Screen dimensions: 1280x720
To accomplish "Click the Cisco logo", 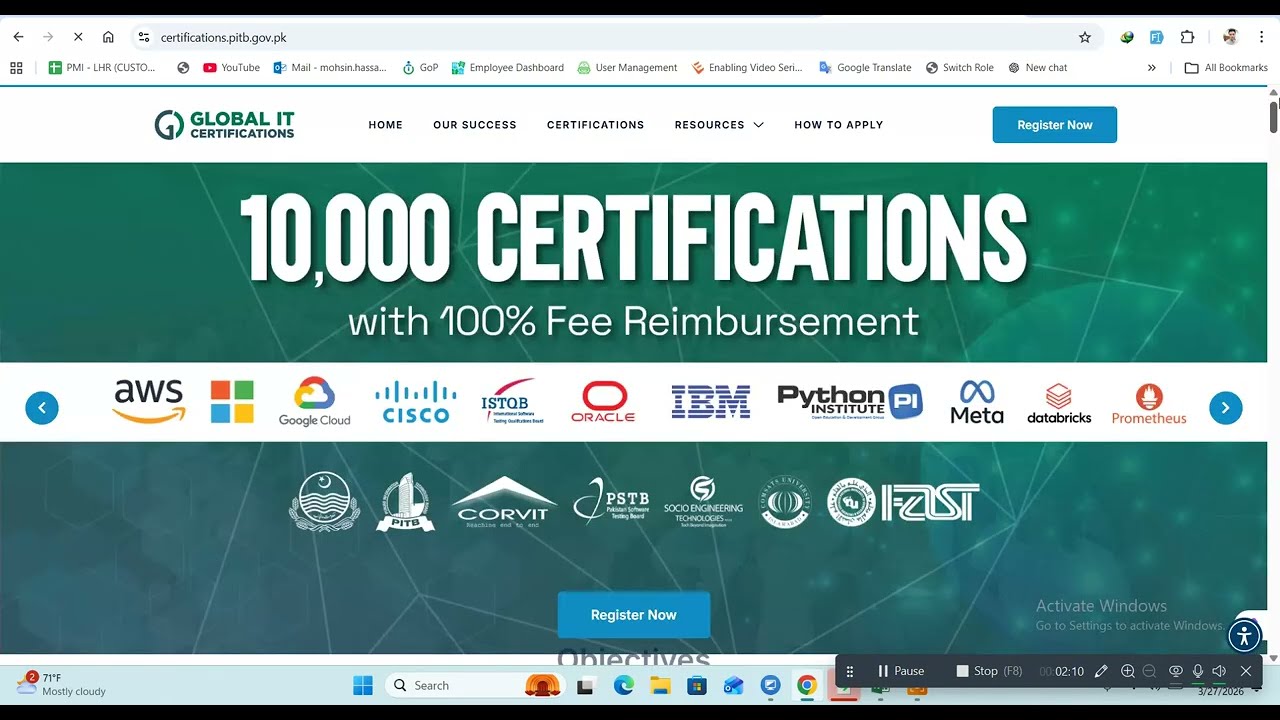I will click(x=416, y=402).
